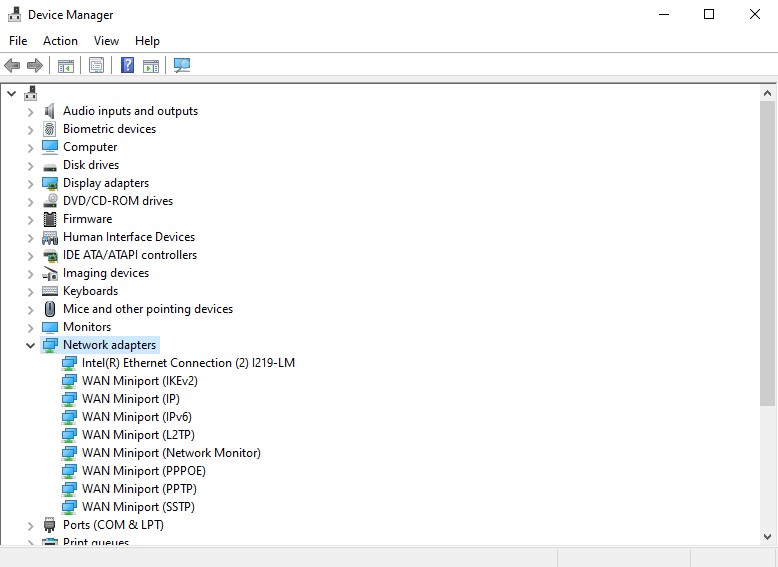The height and width of the screenshot is (567, 778).
Task: Select Intel(R) Ethernet Connection (2) I219-LM
Action: [x=188, y=363]
